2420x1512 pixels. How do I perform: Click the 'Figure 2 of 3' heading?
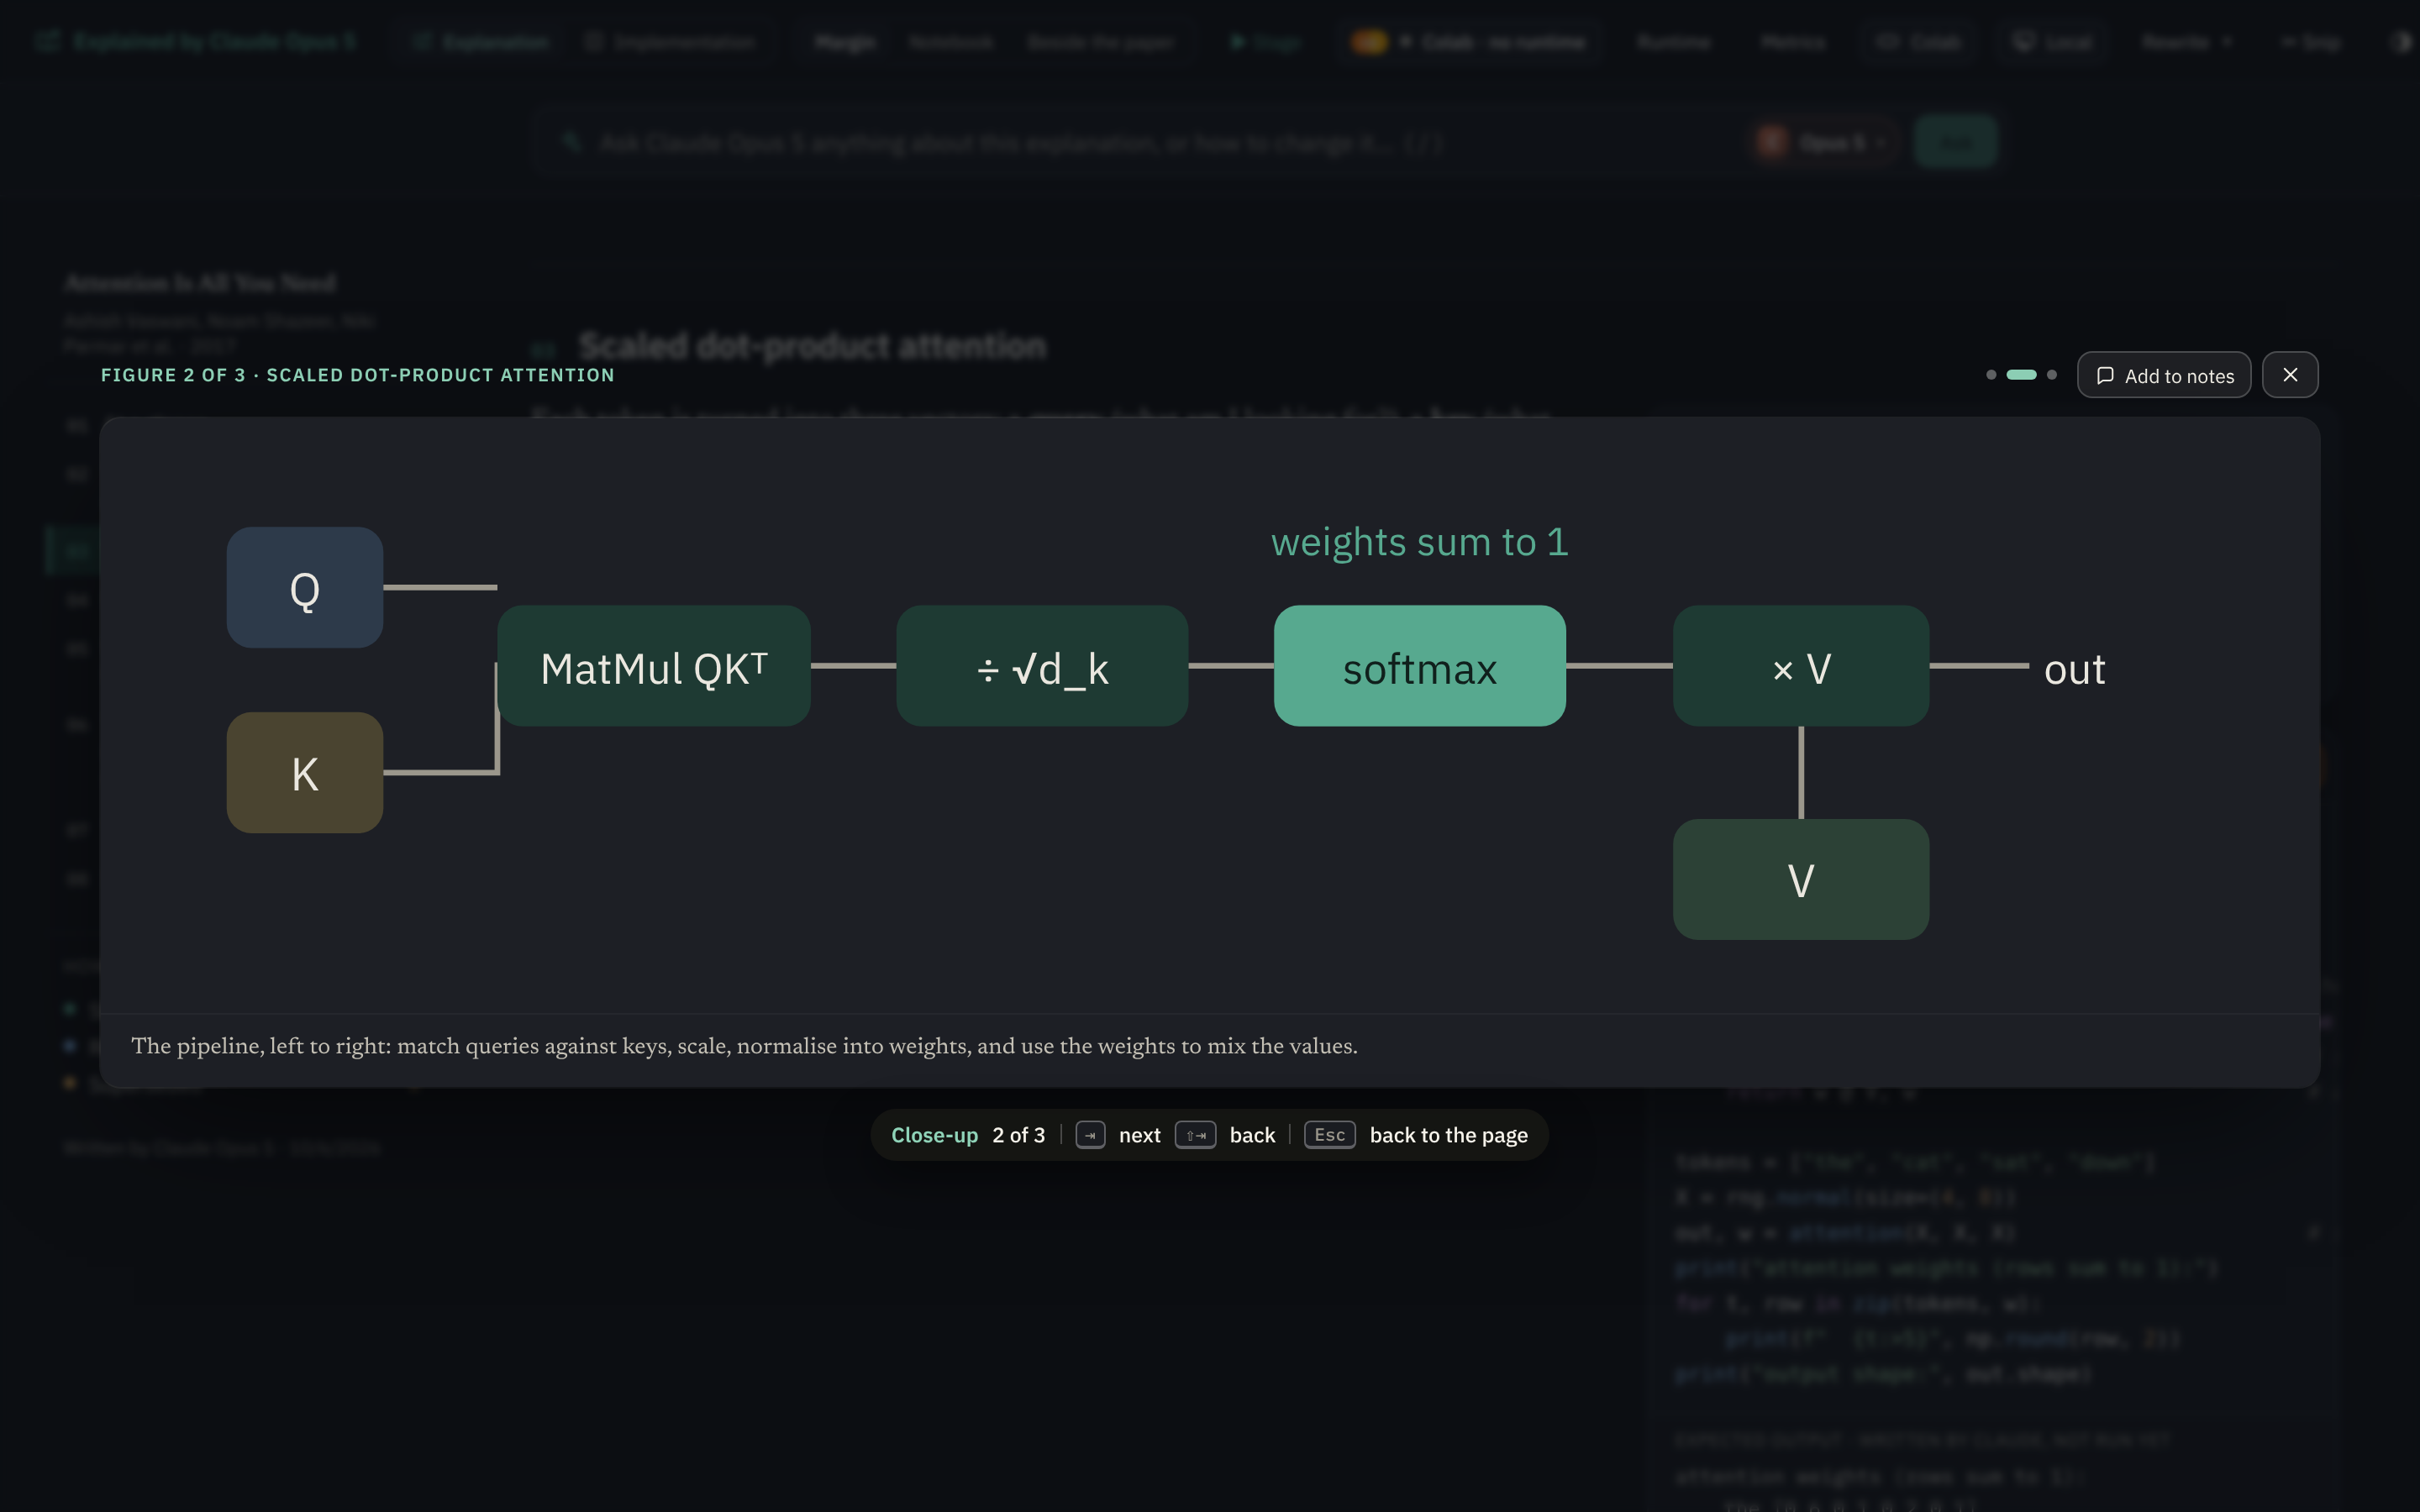tap(358, 375)
